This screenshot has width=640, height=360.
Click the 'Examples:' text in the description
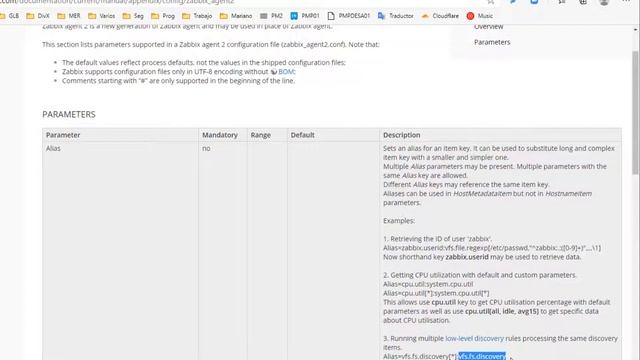click(x=399, y=220)
